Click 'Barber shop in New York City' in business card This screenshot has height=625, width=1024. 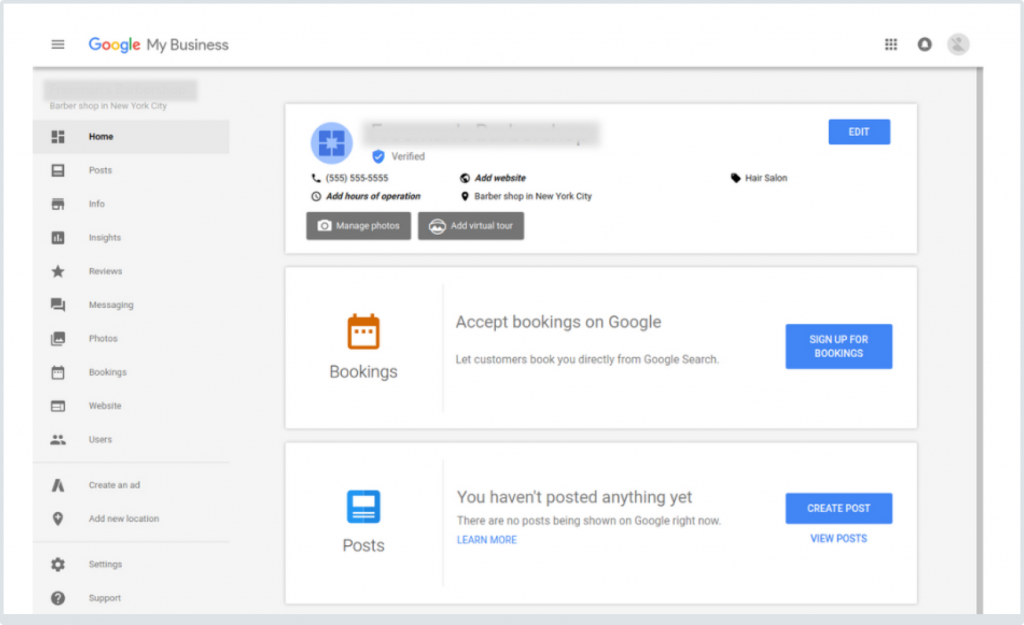tap(533, 196)
